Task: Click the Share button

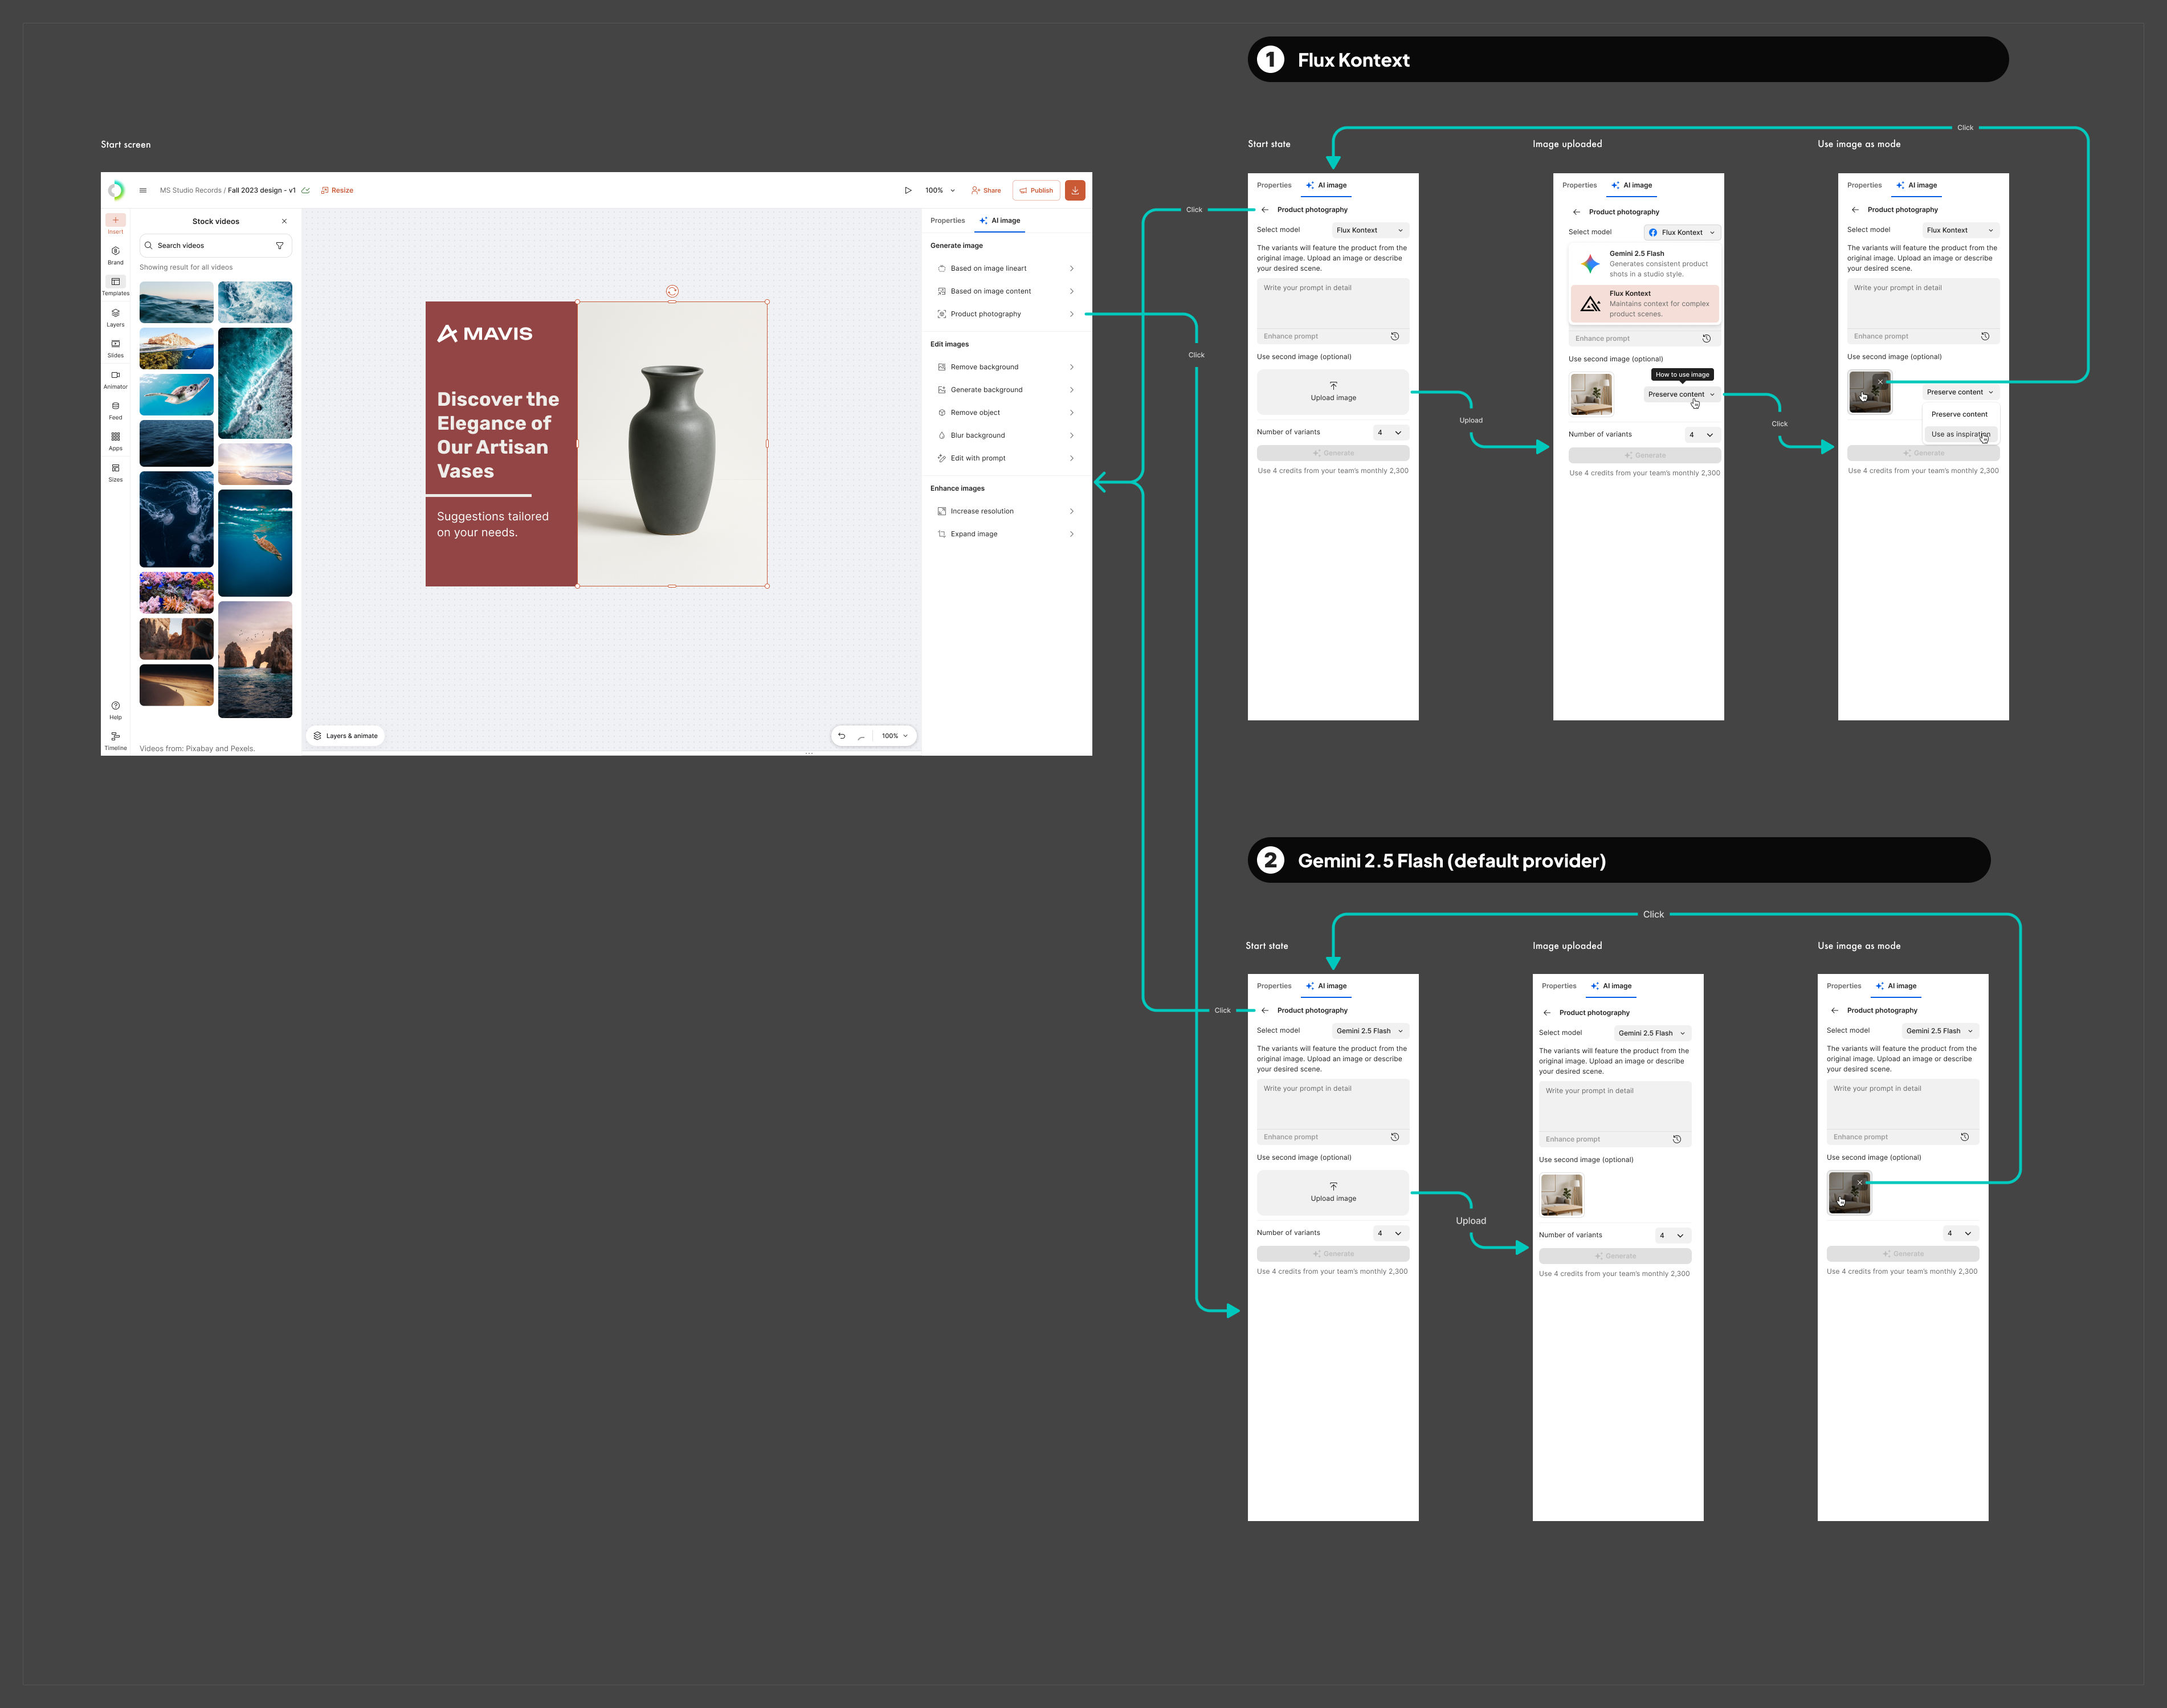Action: 986,190
